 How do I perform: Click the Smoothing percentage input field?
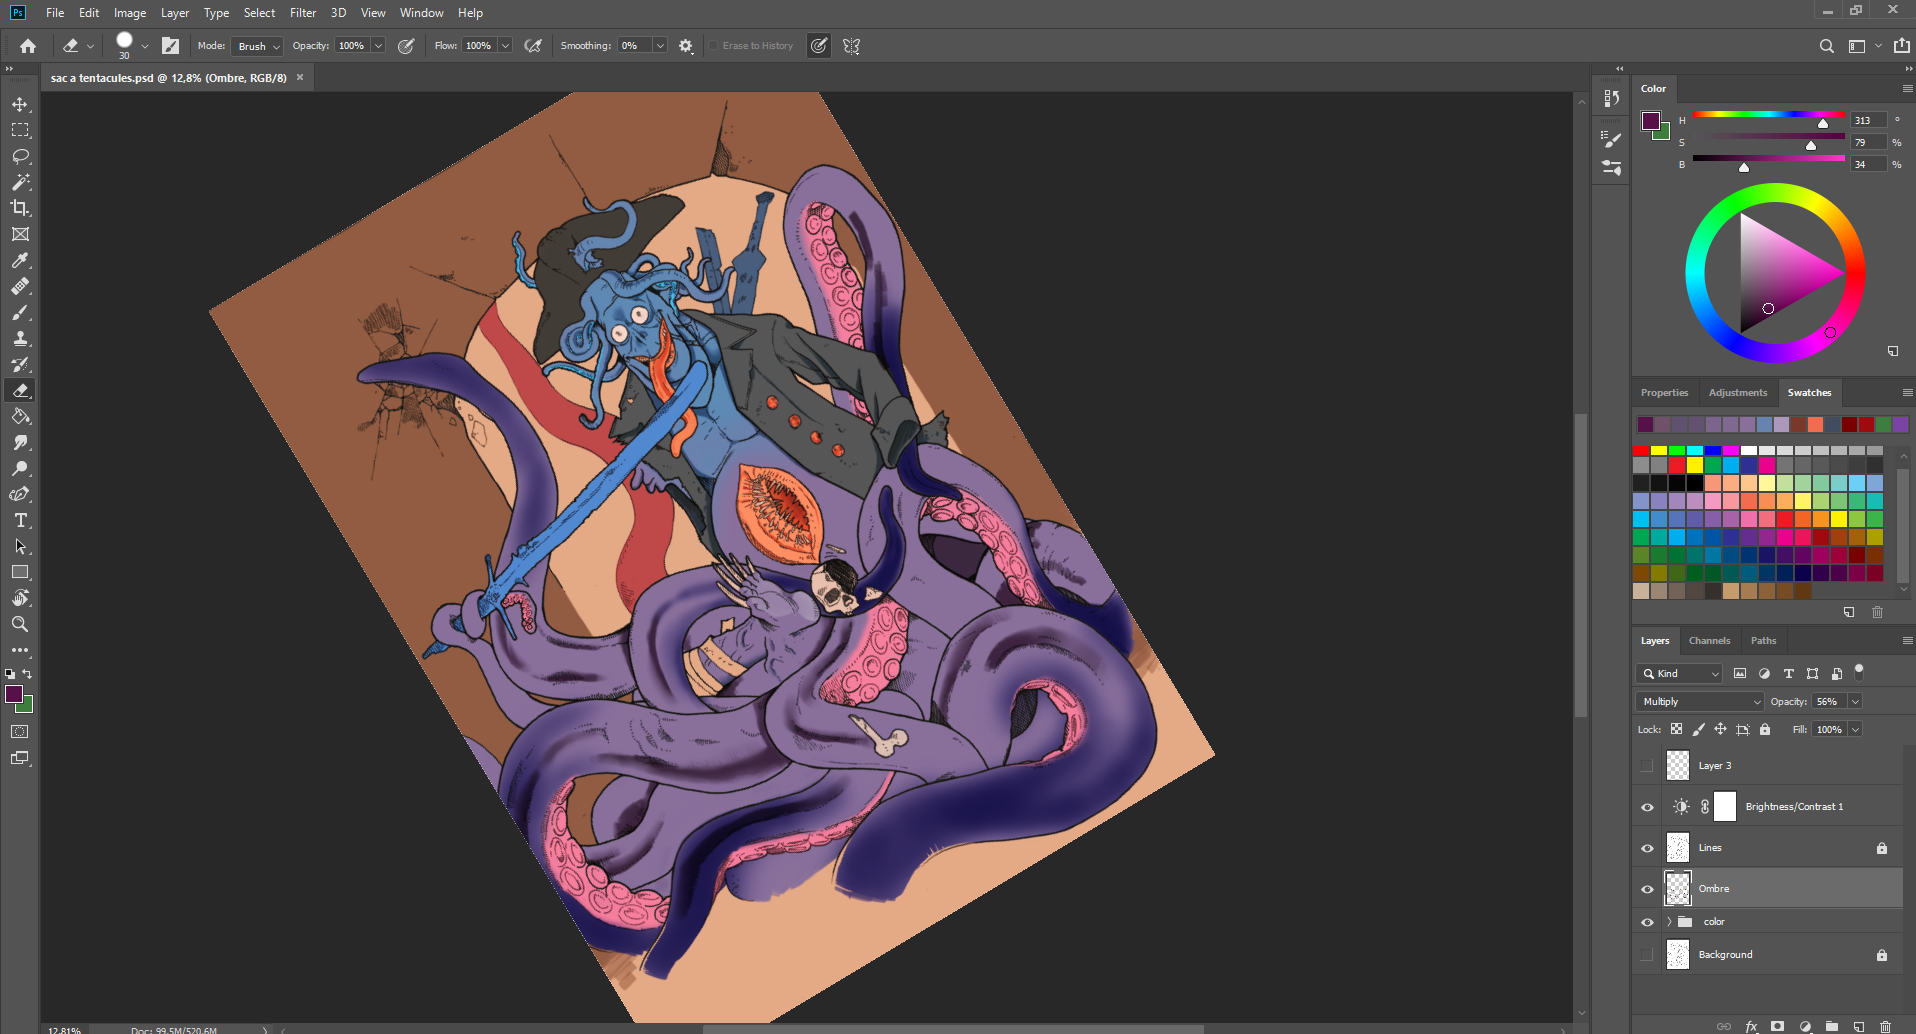(634, 46)
